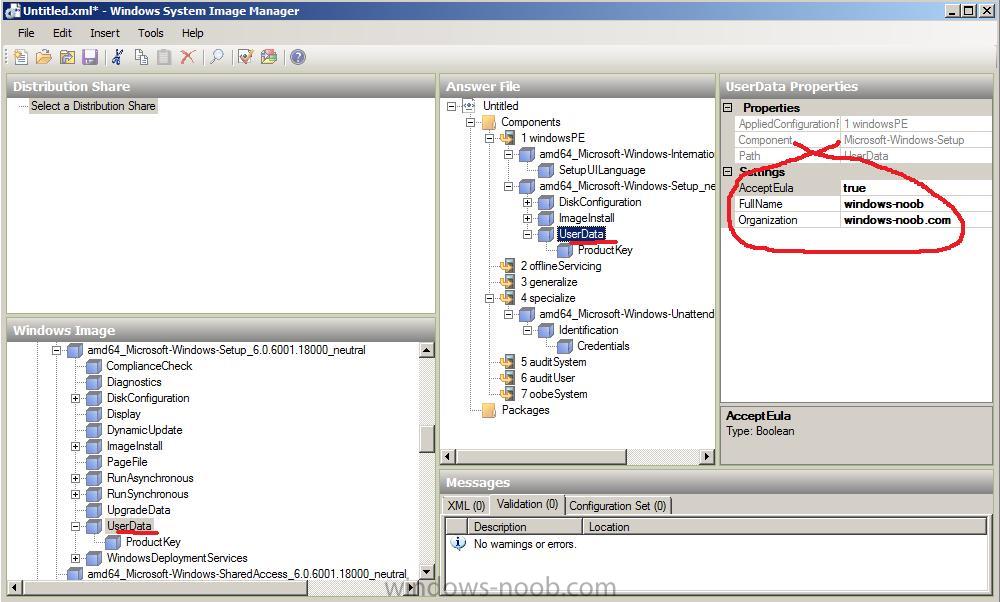Select the Packages folder node
The image size is (1000, 602).
point(526,410)
